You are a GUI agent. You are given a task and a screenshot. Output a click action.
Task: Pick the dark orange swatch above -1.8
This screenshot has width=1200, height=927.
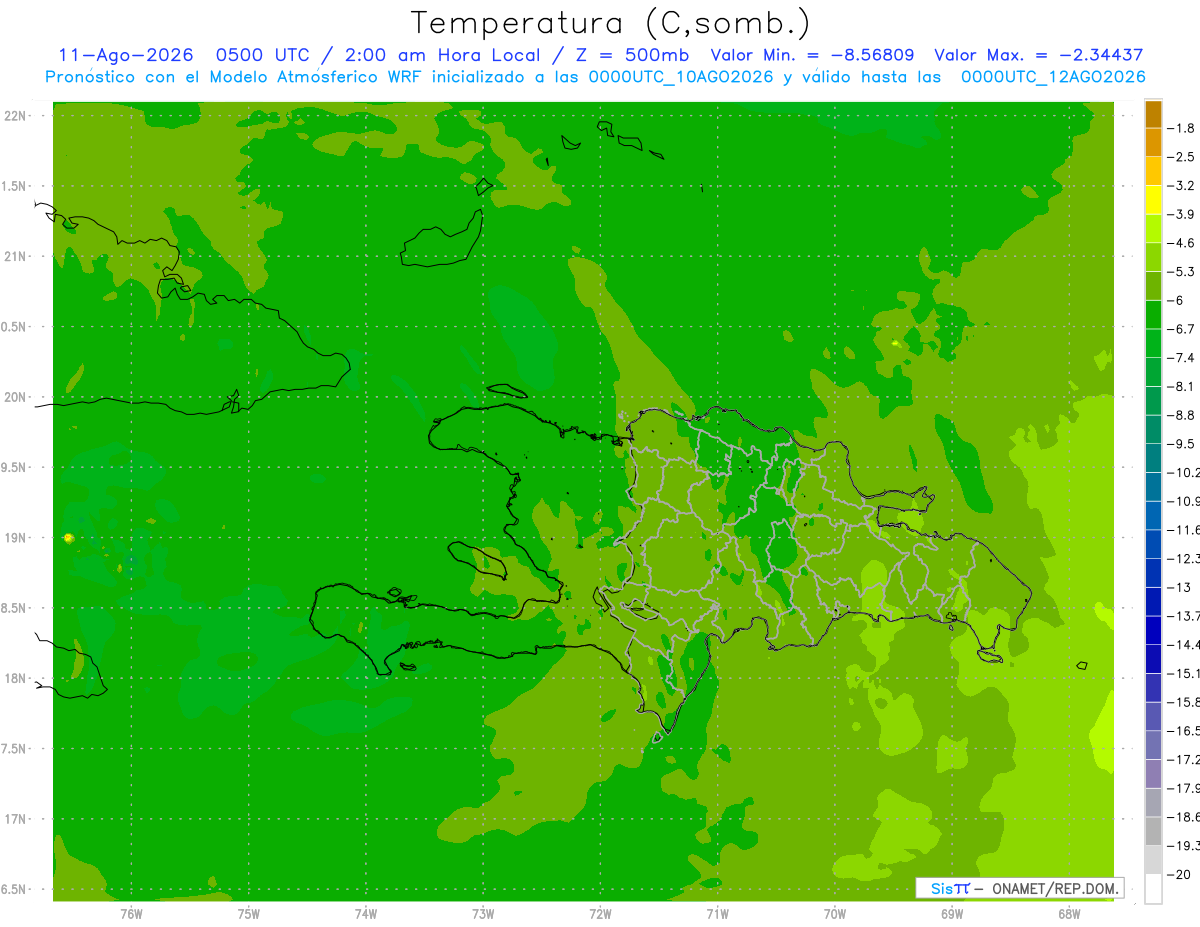[x=1153, y=114]
